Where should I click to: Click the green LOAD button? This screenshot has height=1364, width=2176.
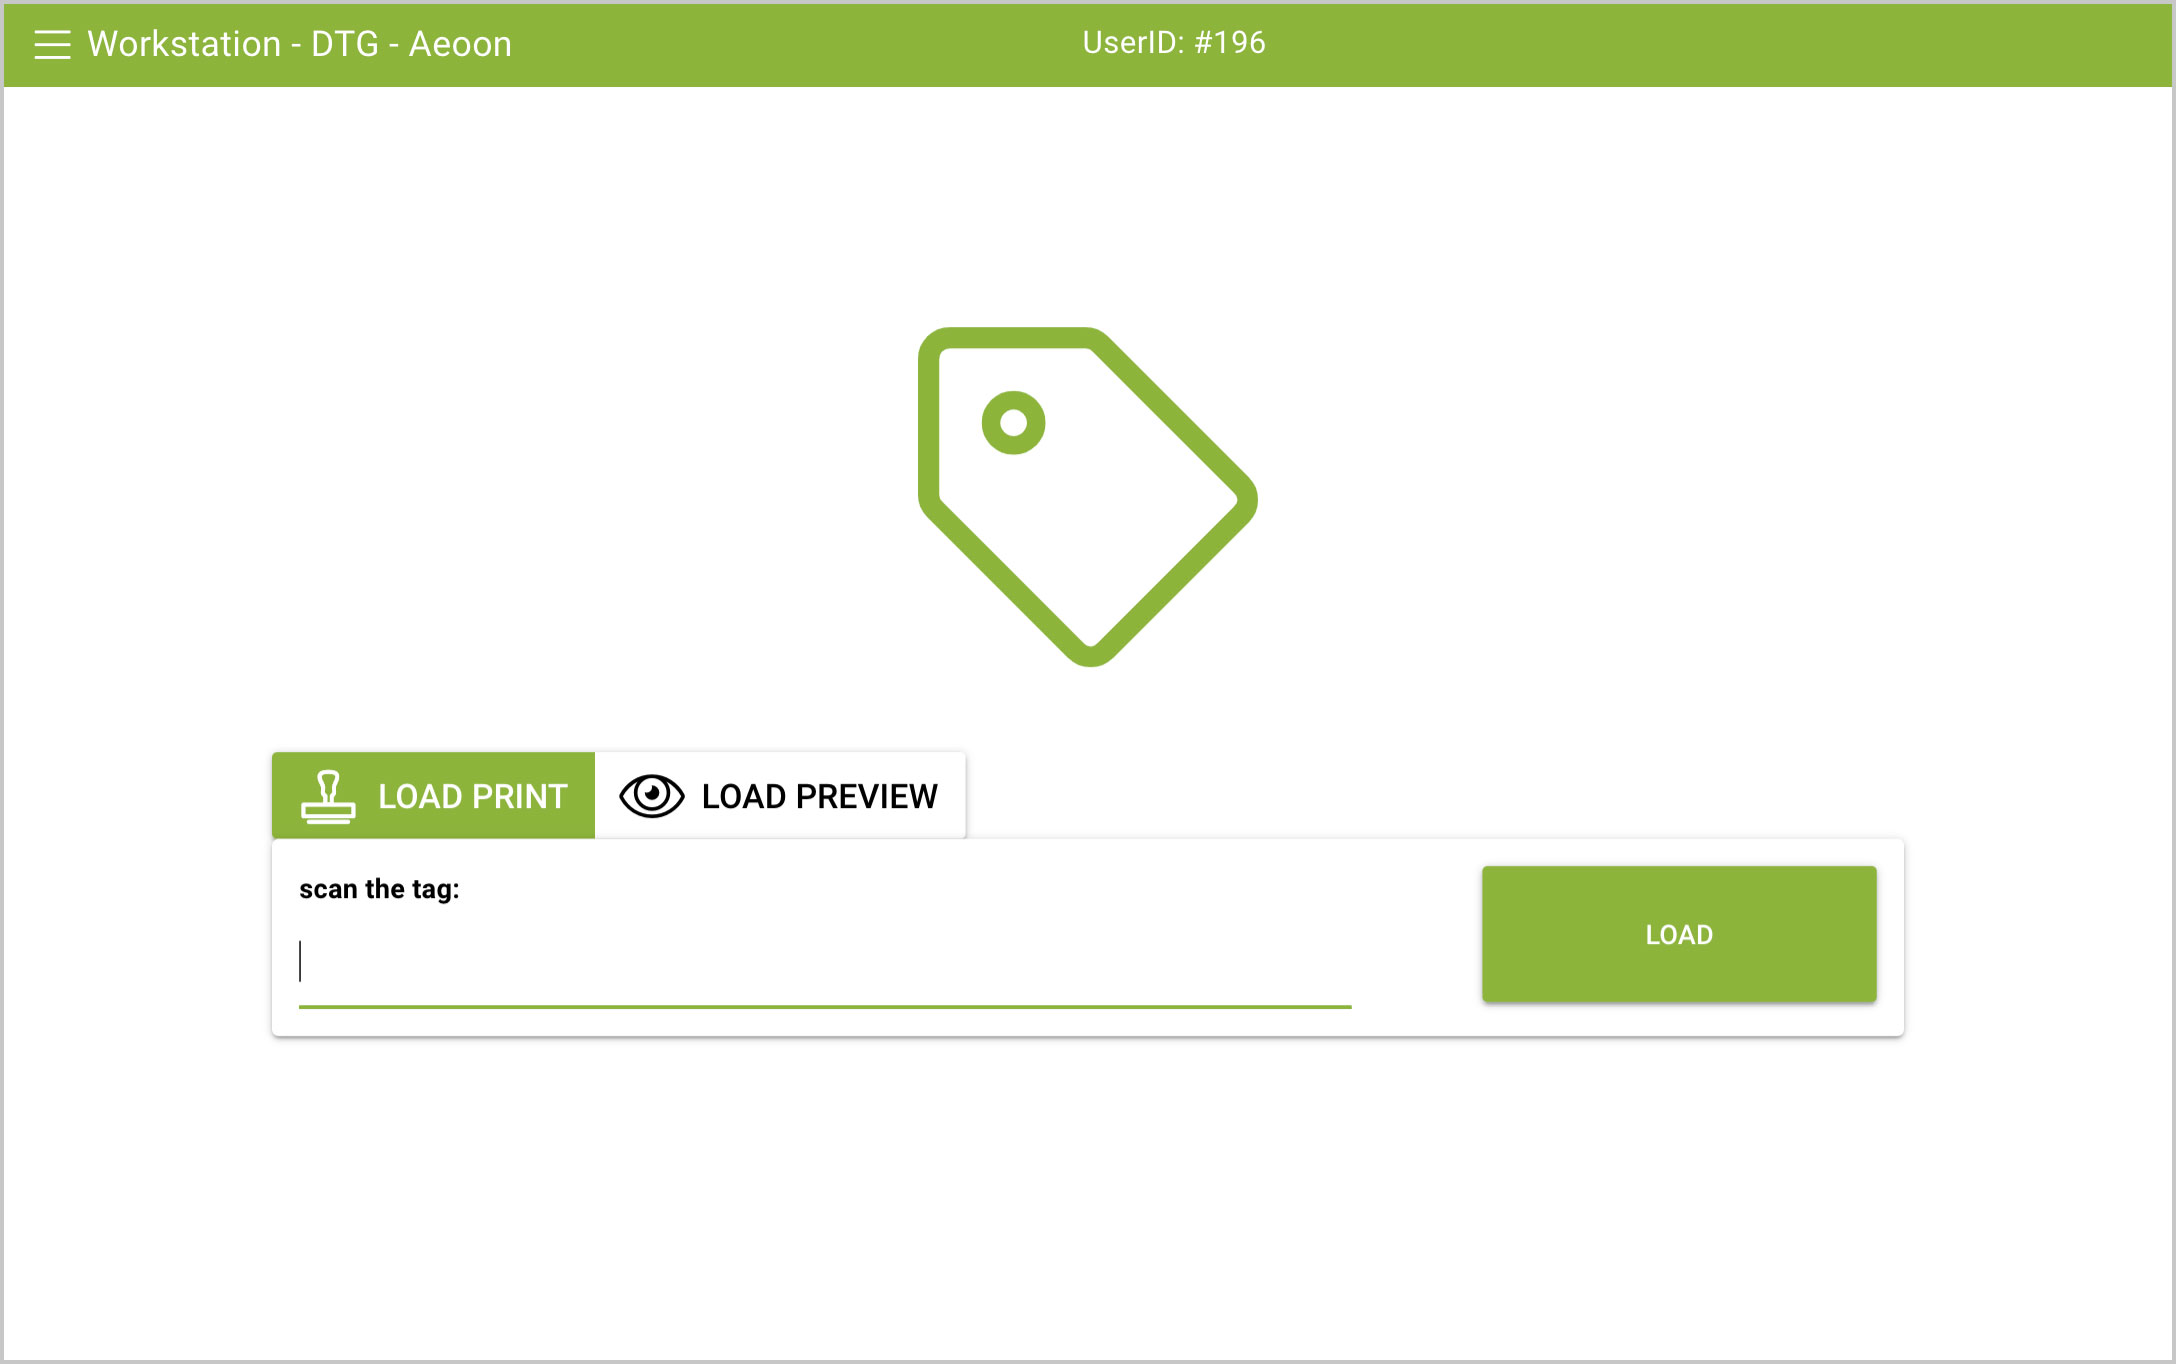(x=1679, y=934)
